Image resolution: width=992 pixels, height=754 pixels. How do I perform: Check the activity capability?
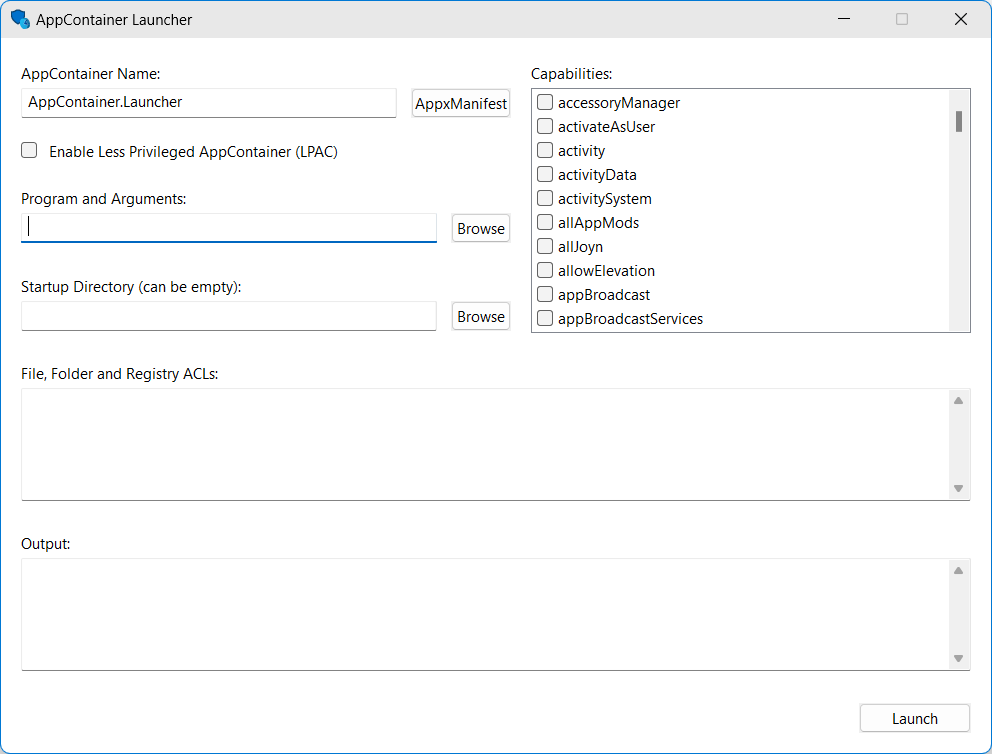coord(545,150)
